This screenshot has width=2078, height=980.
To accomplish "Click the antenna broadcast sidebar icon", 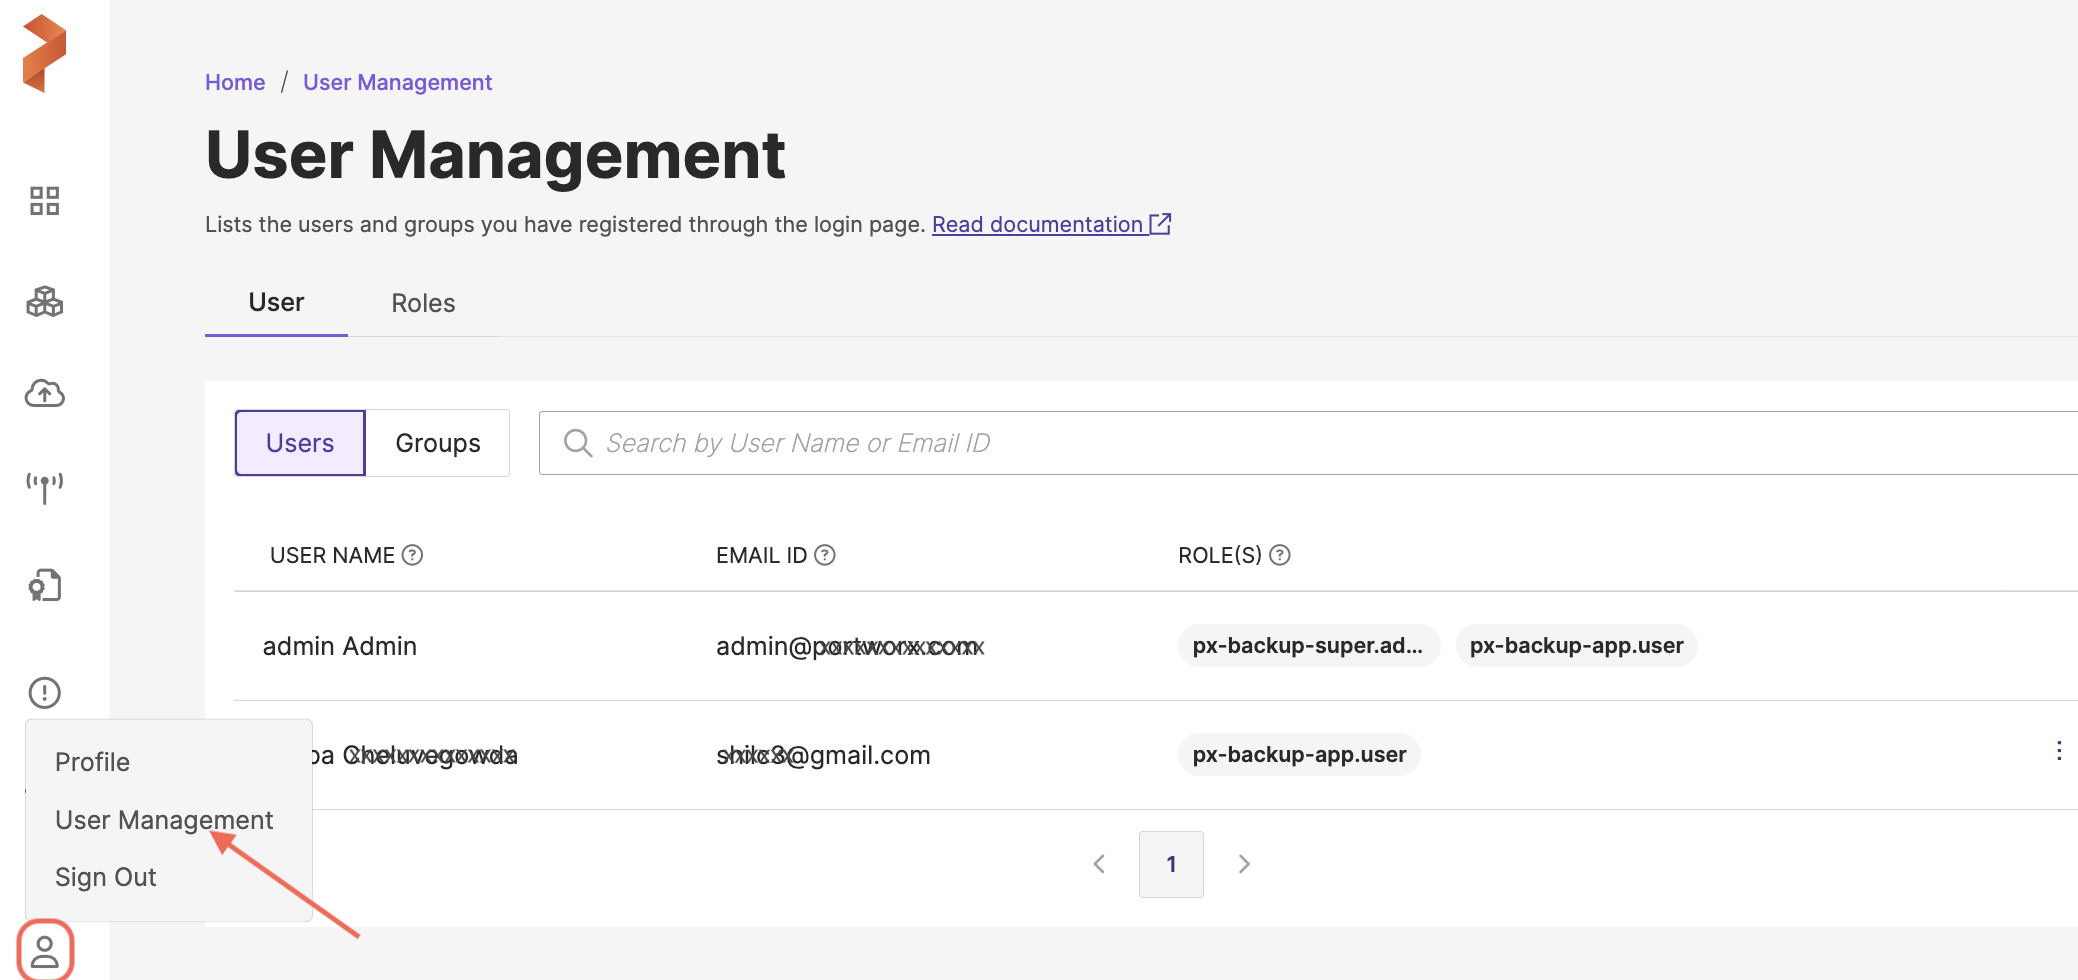I will point(44,487).
